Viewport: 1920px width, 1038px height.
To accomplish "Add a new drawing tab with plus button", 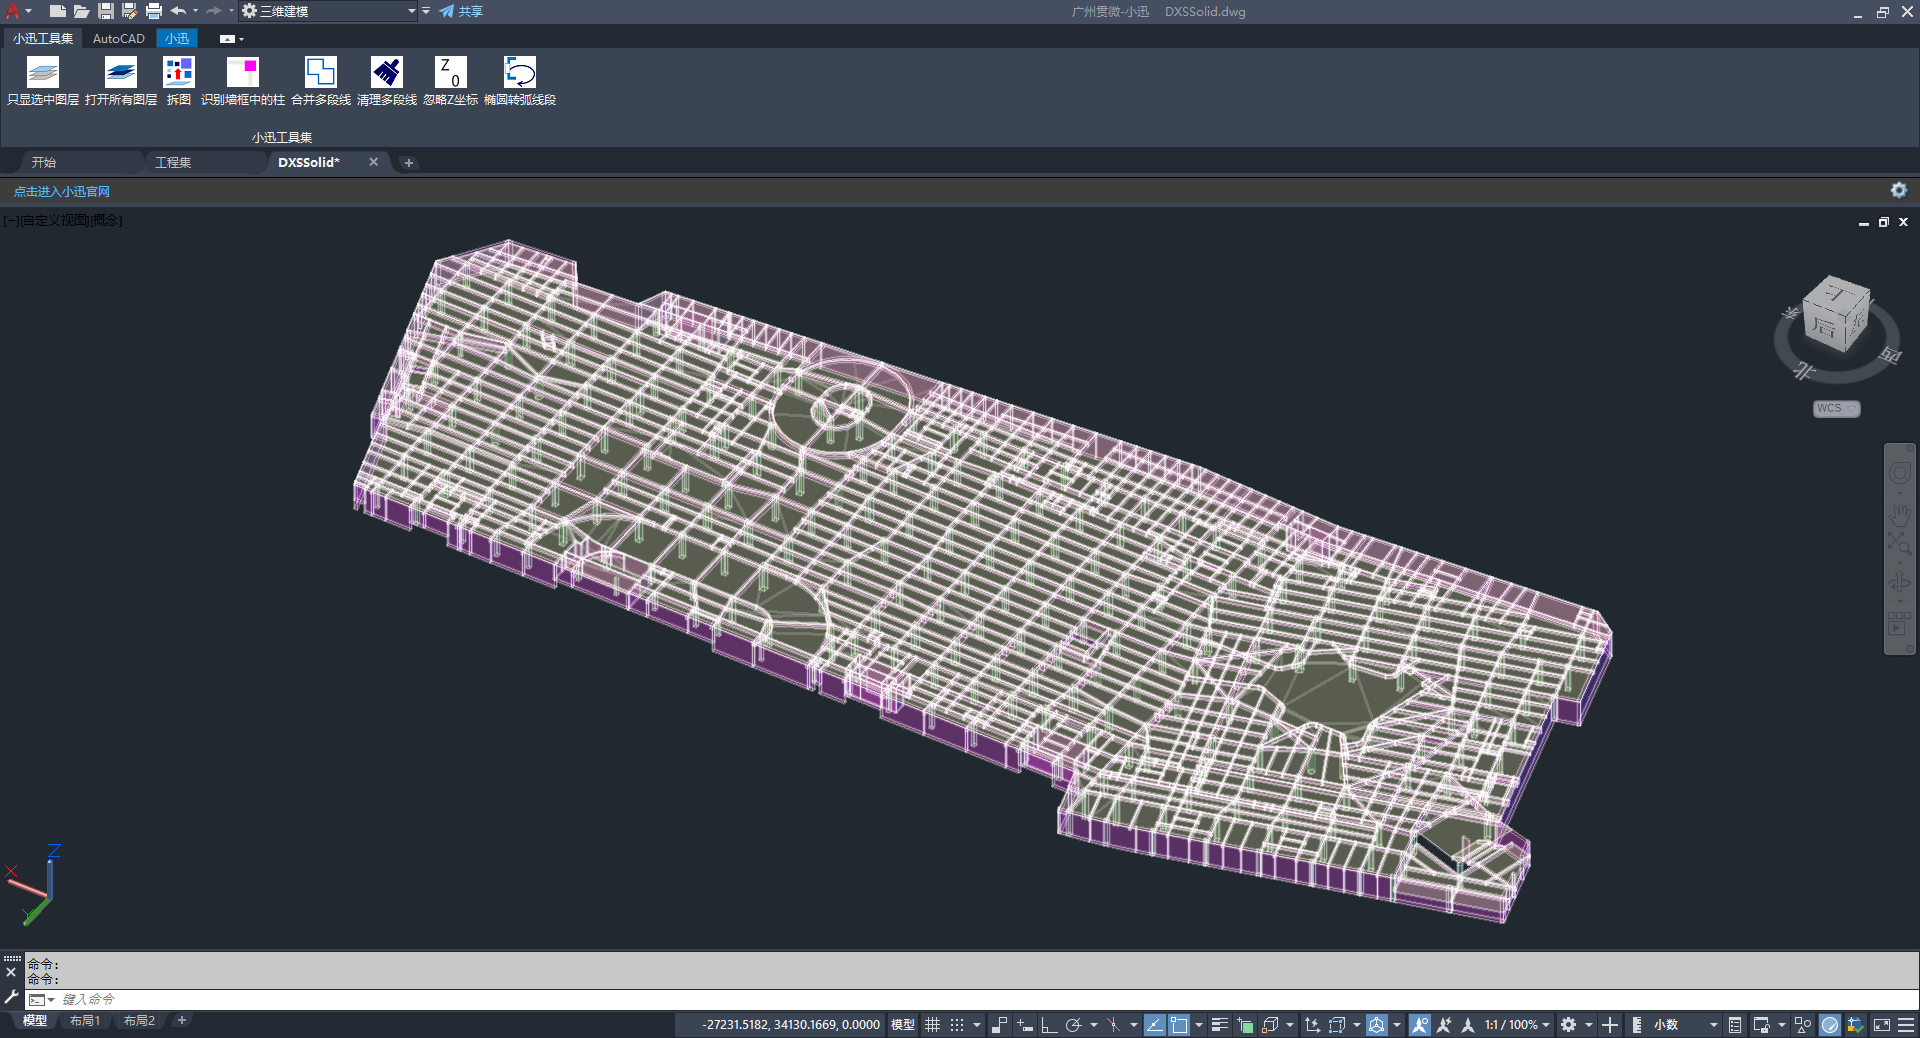I will point(408,162).
